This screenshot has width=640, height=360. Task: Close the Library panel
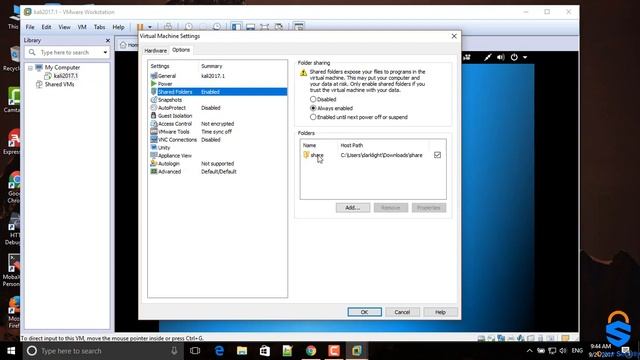108,40
